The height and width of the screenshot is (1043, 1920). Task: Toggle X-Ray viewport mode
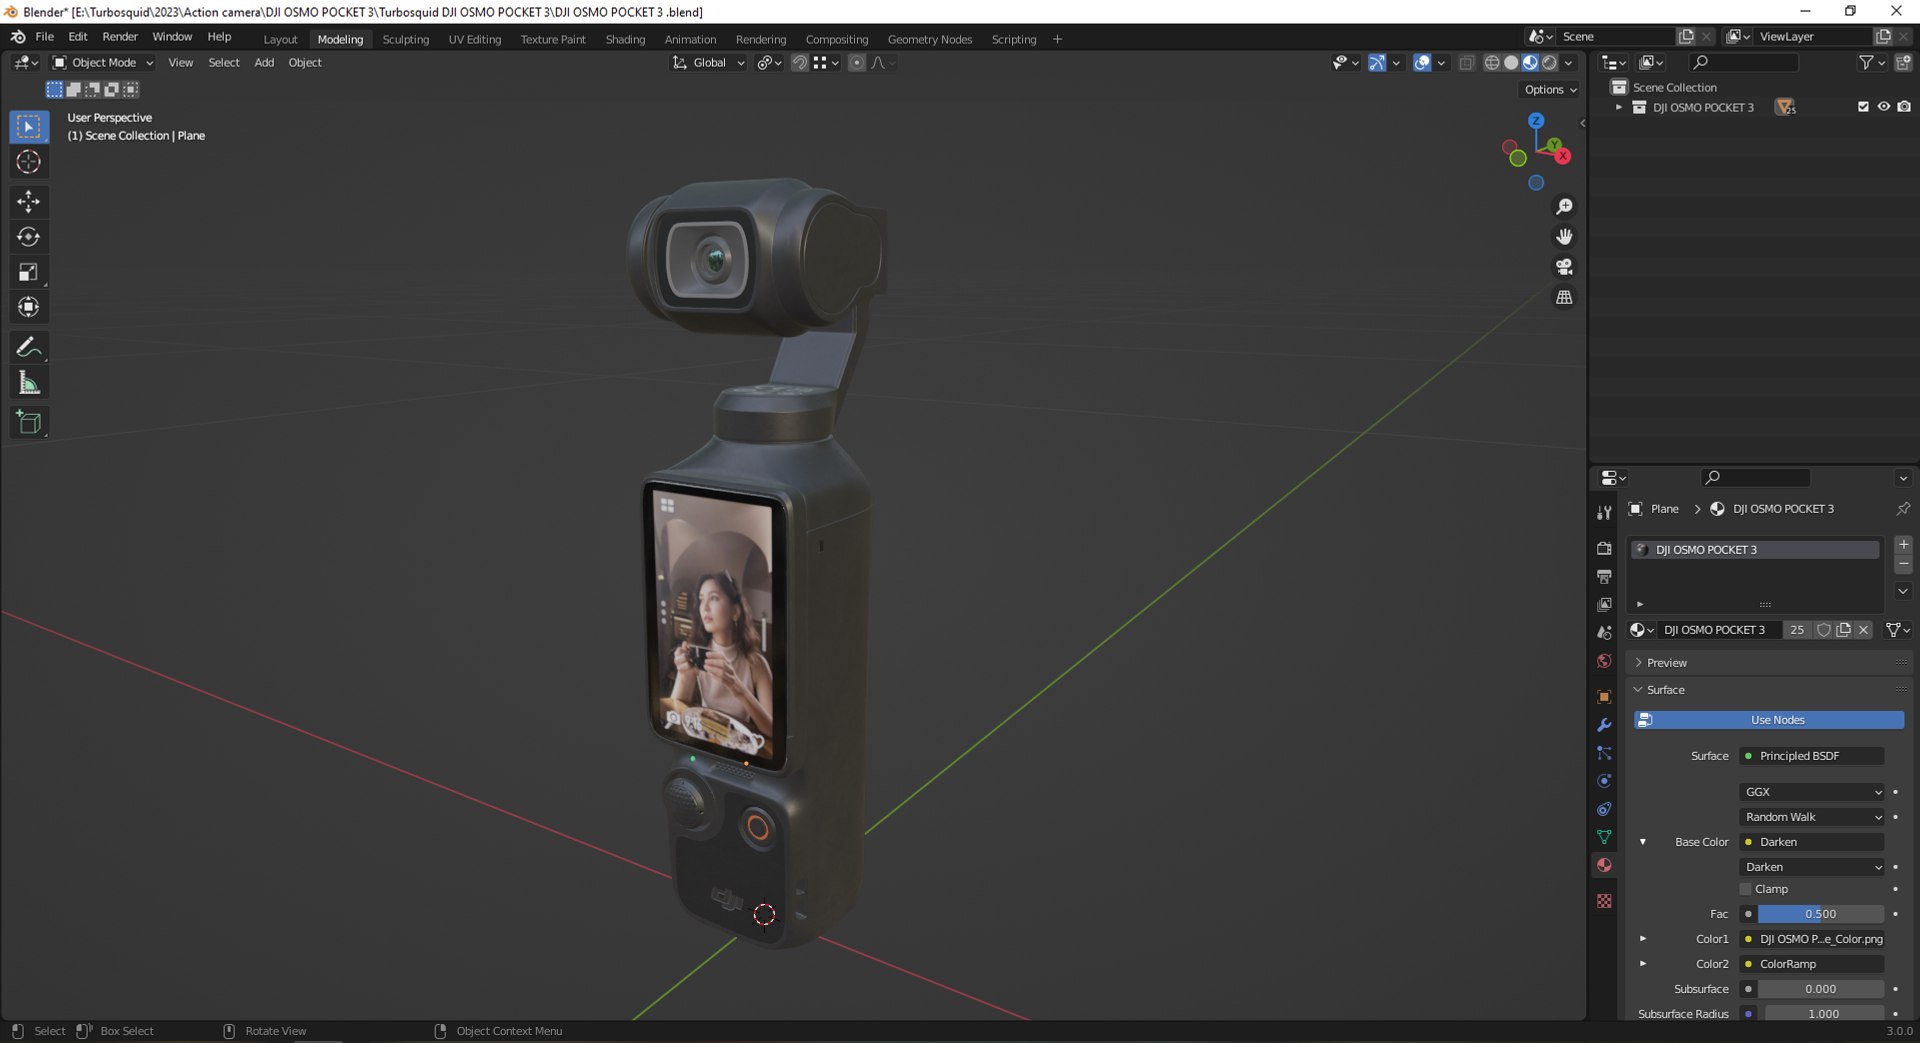[x=1467, y=63]
